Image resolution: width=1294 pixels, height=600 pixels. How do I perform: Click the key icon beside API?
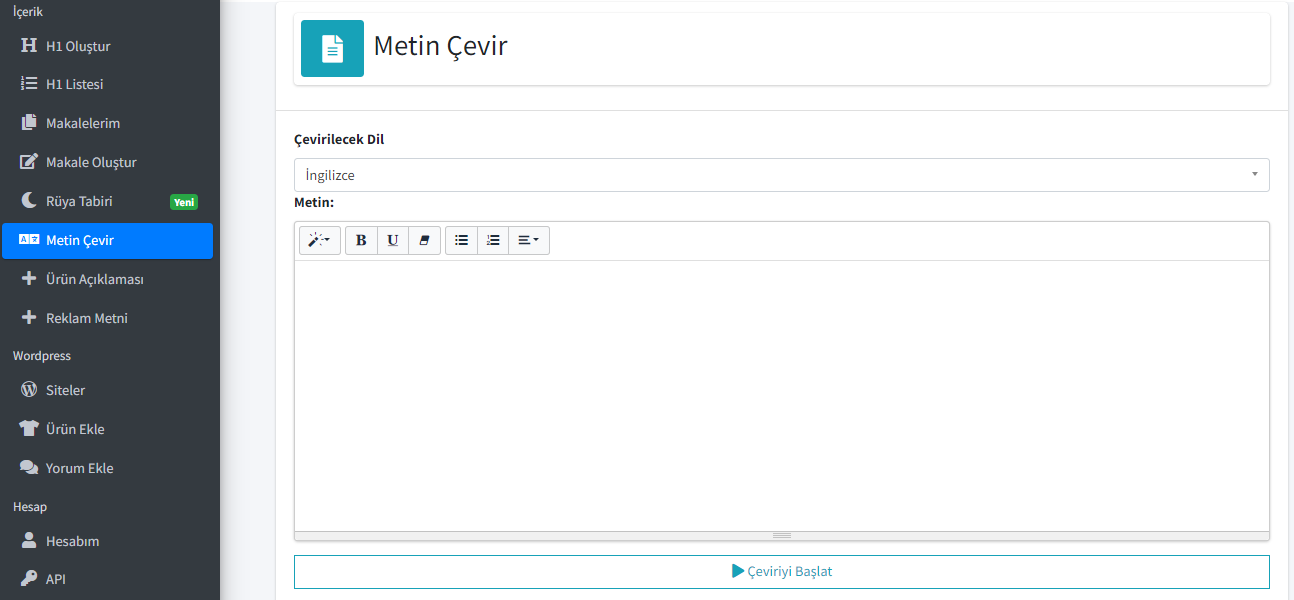29,579
